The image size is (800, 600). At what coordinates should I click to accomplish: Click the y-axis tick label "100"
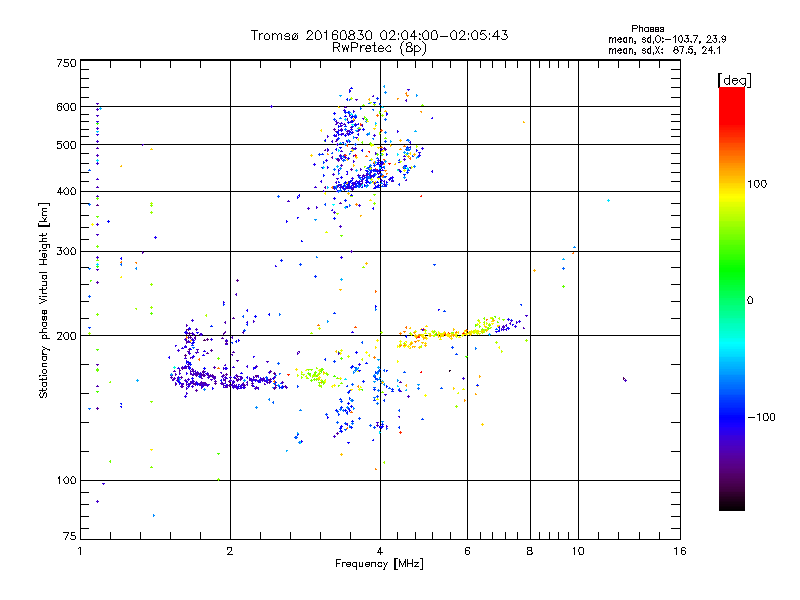(x=67, y=481)
